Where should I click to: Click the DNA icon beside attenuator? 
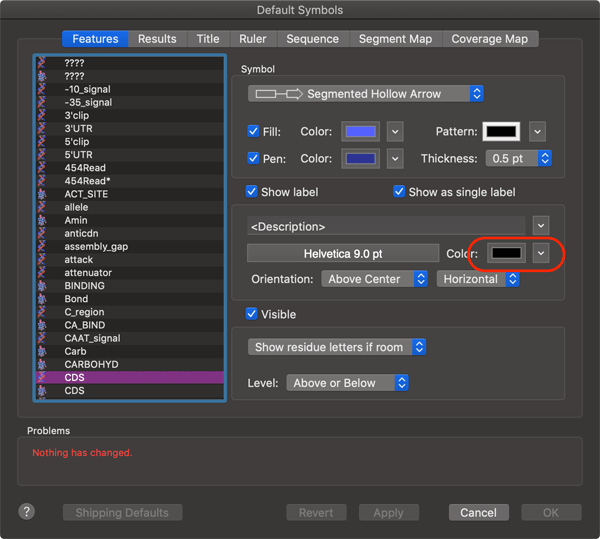tap(41, 272)
